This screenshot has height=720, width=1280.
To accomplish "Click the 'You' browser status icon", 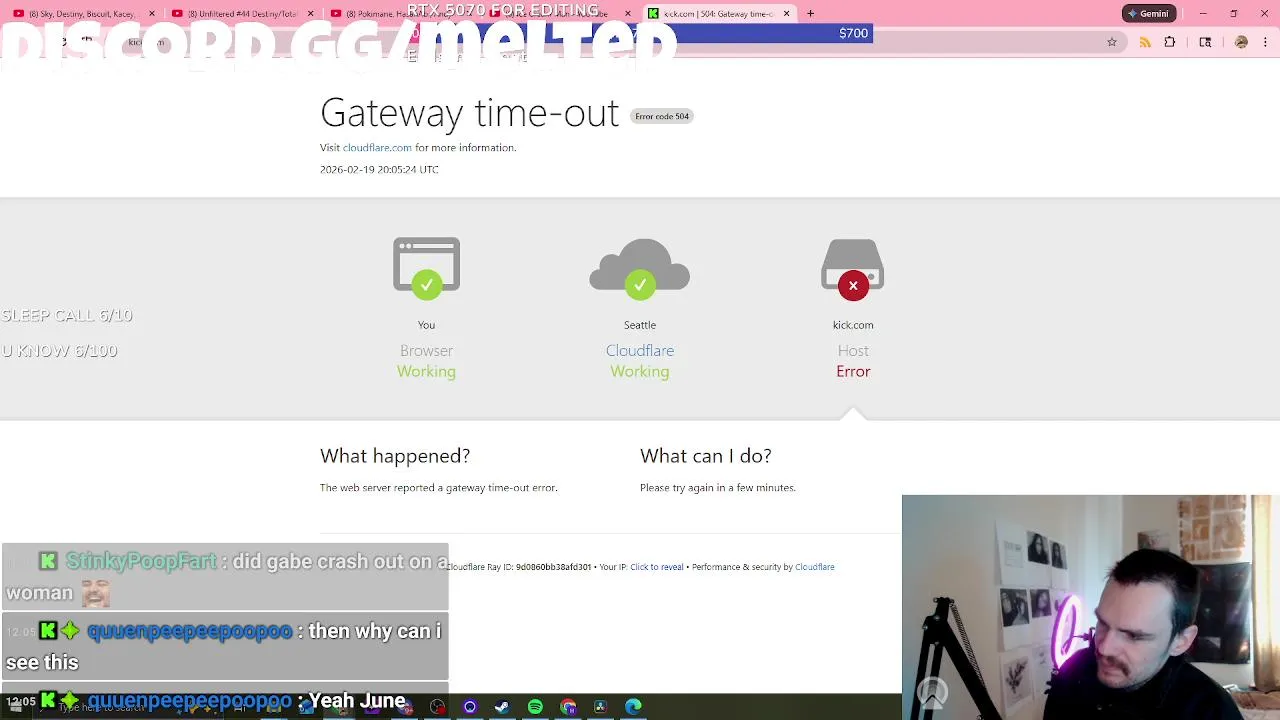I will (x=426, y=269).
